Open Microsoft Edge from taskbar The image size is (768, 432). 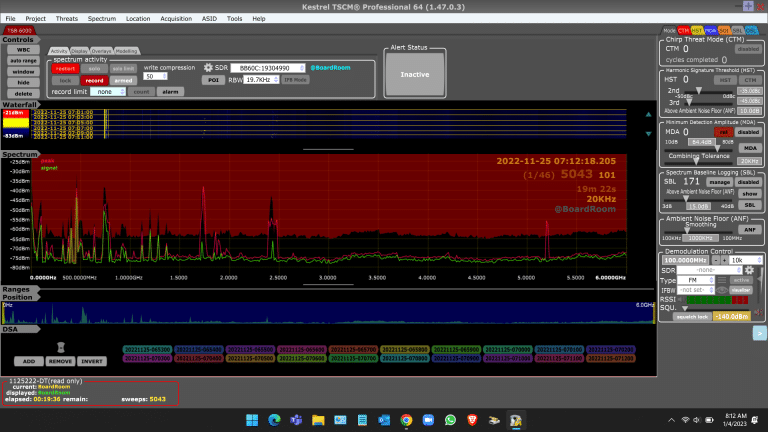[274, 420]
